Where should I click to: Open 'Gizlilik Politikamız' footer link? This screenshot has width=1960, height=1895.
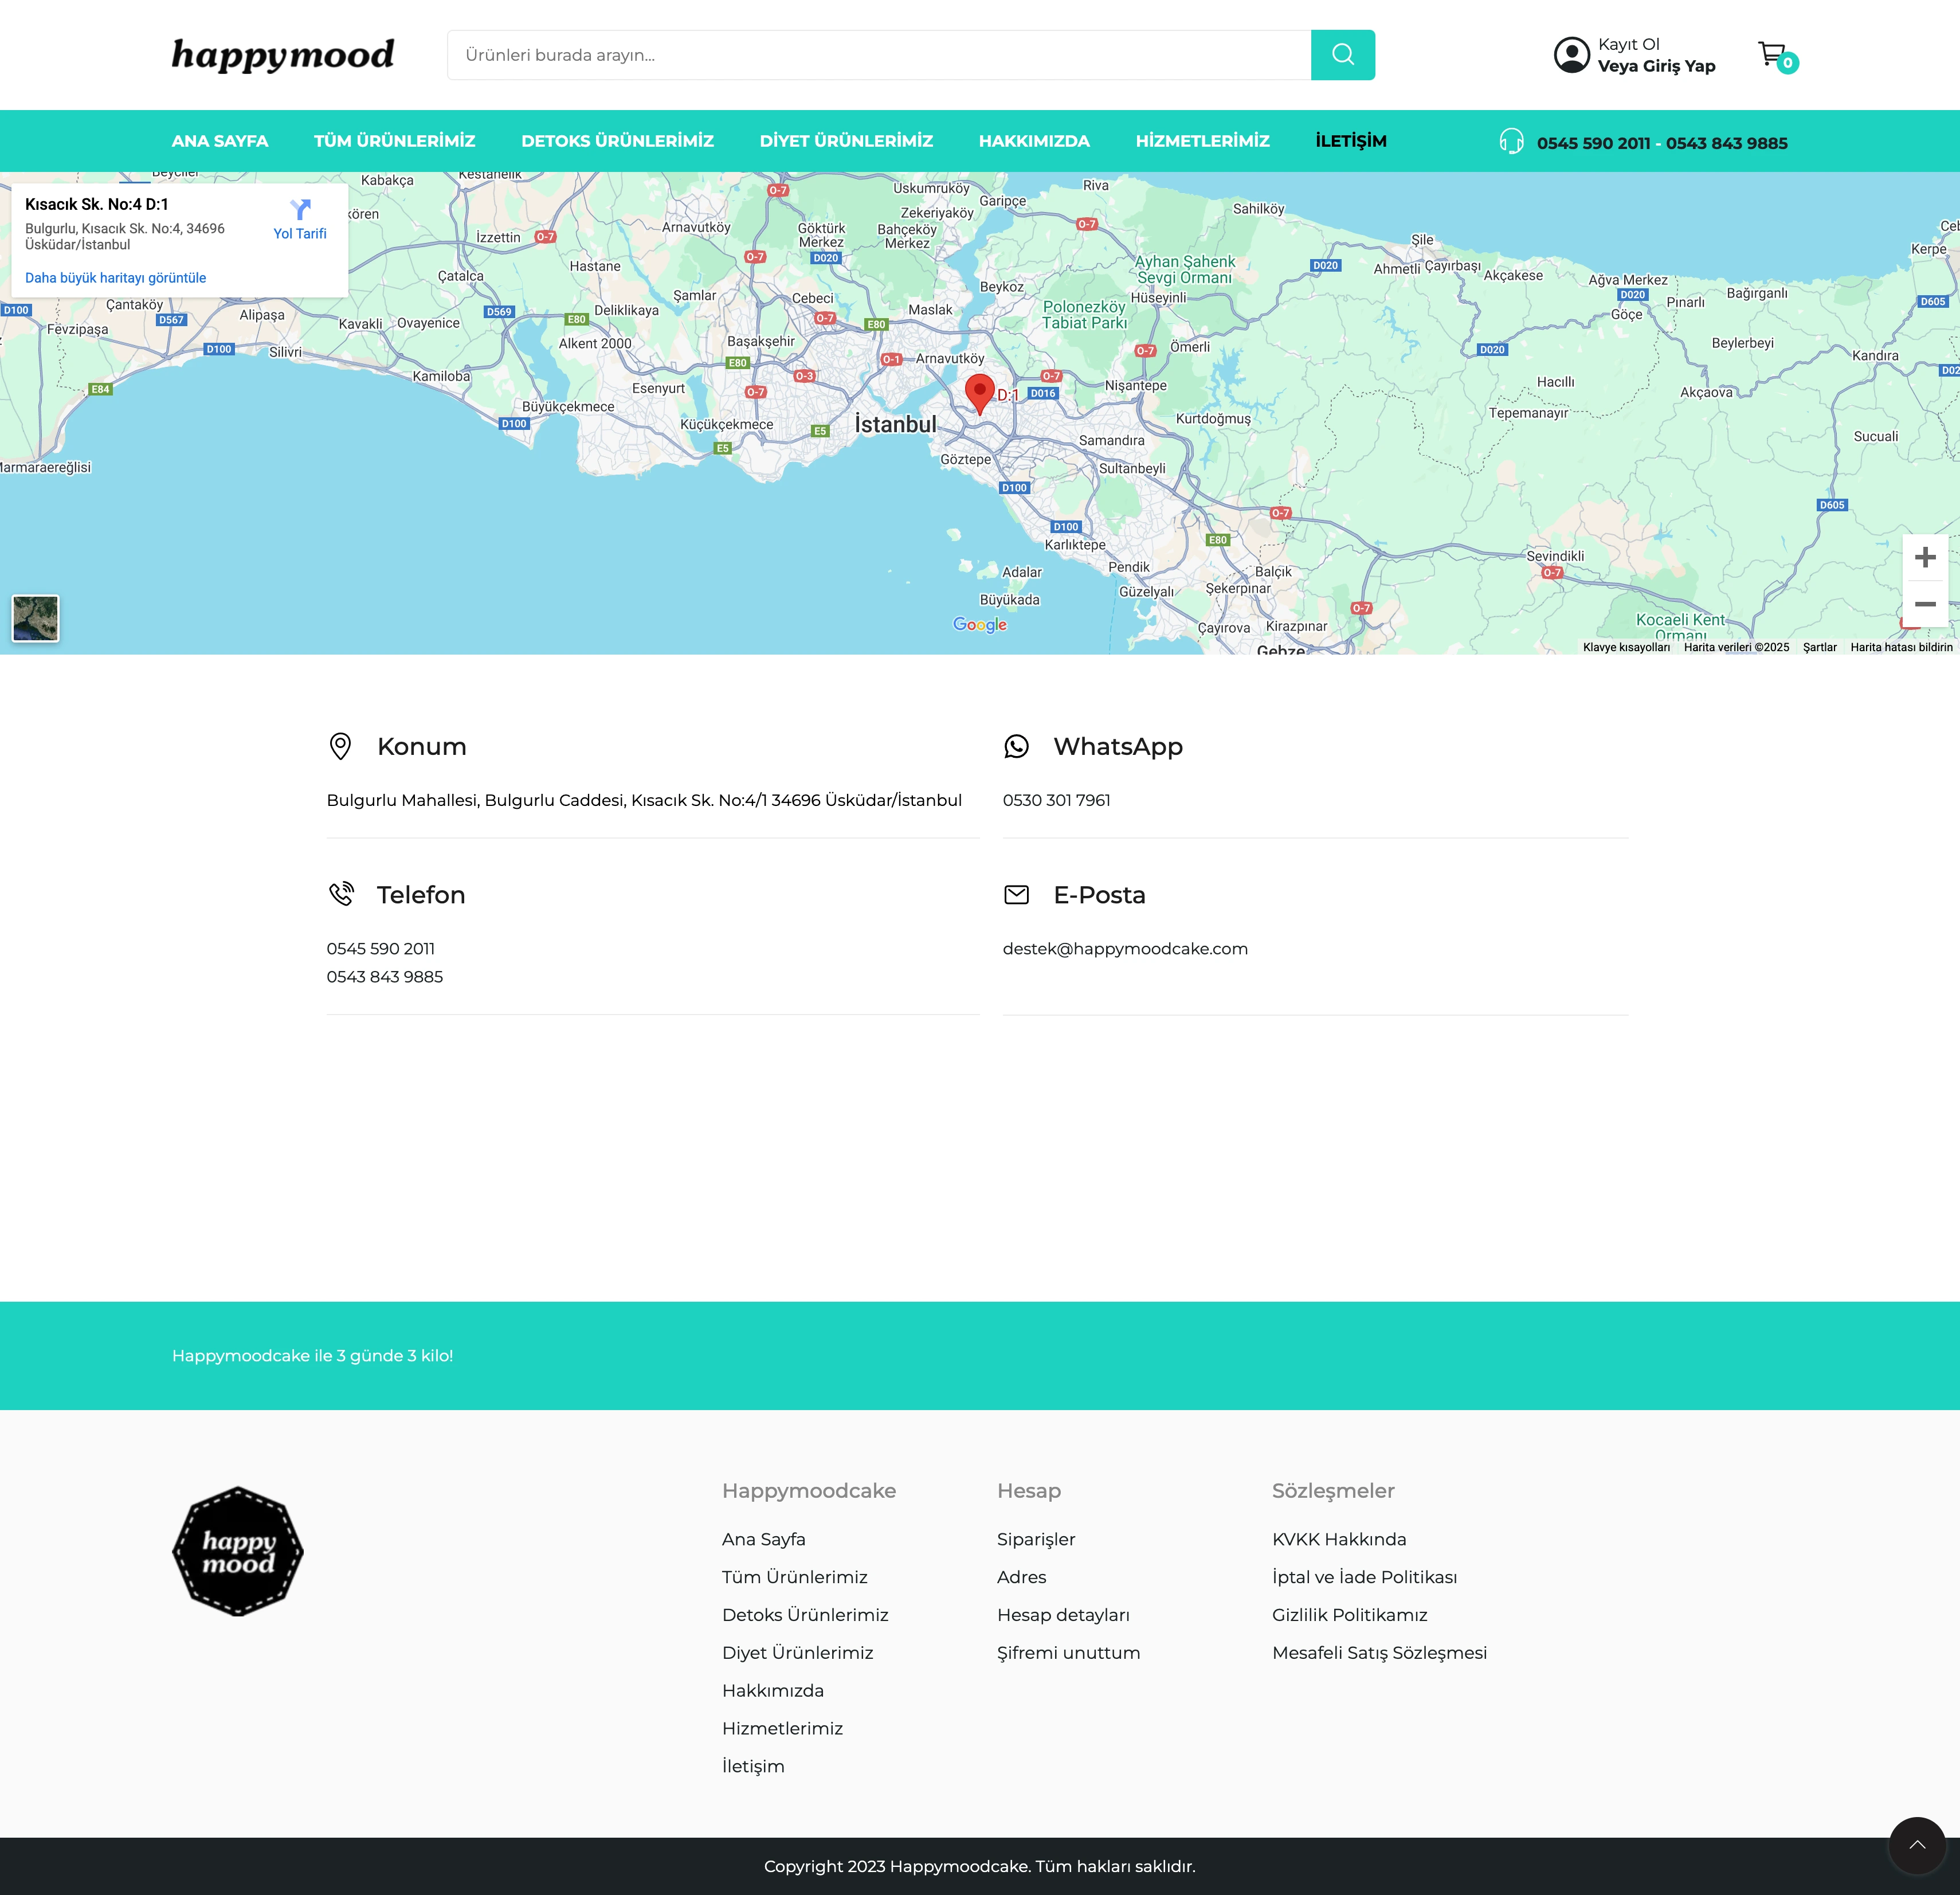pyautogui.click(x=1349, y=1615)
